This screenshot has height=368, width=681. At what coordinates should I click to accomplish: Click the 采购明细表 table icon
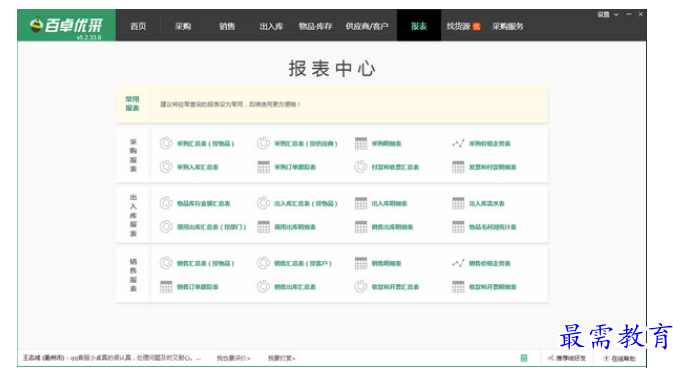pyautogui.click(x=361, y=143)
